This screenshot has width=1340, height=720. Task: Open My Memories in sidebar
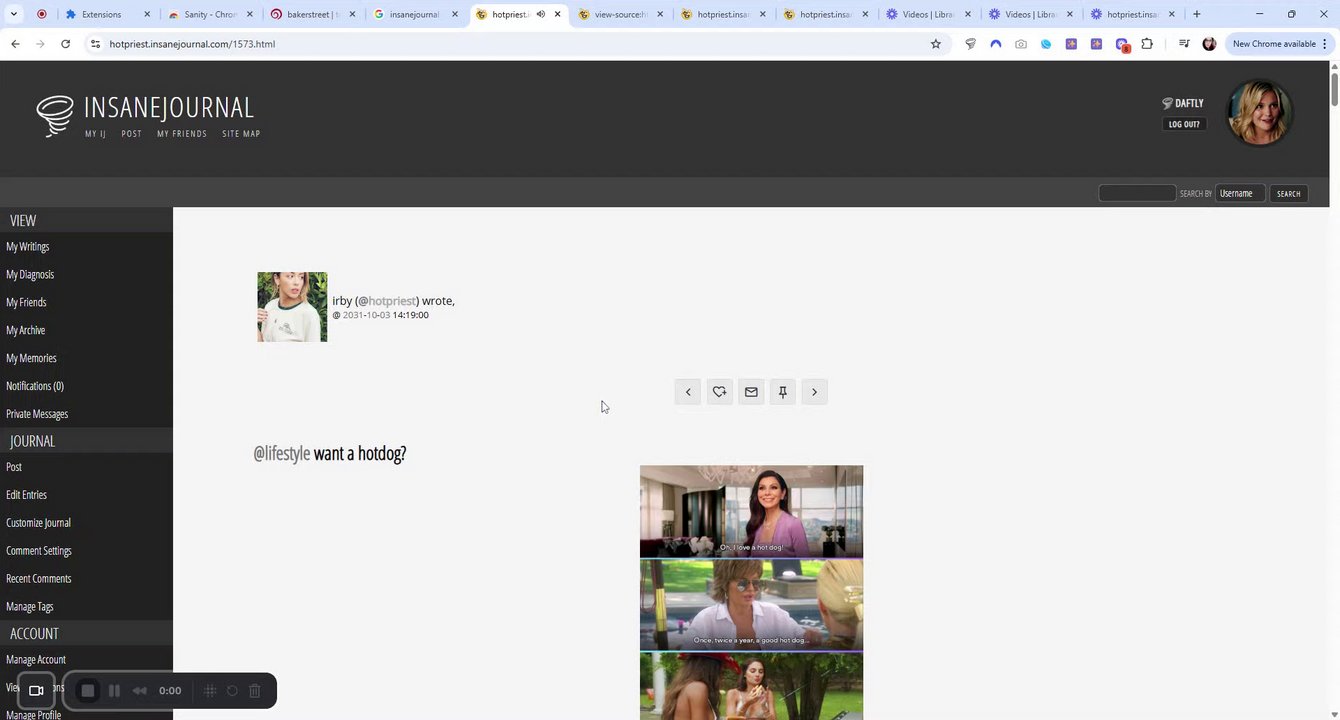point(31,358)
